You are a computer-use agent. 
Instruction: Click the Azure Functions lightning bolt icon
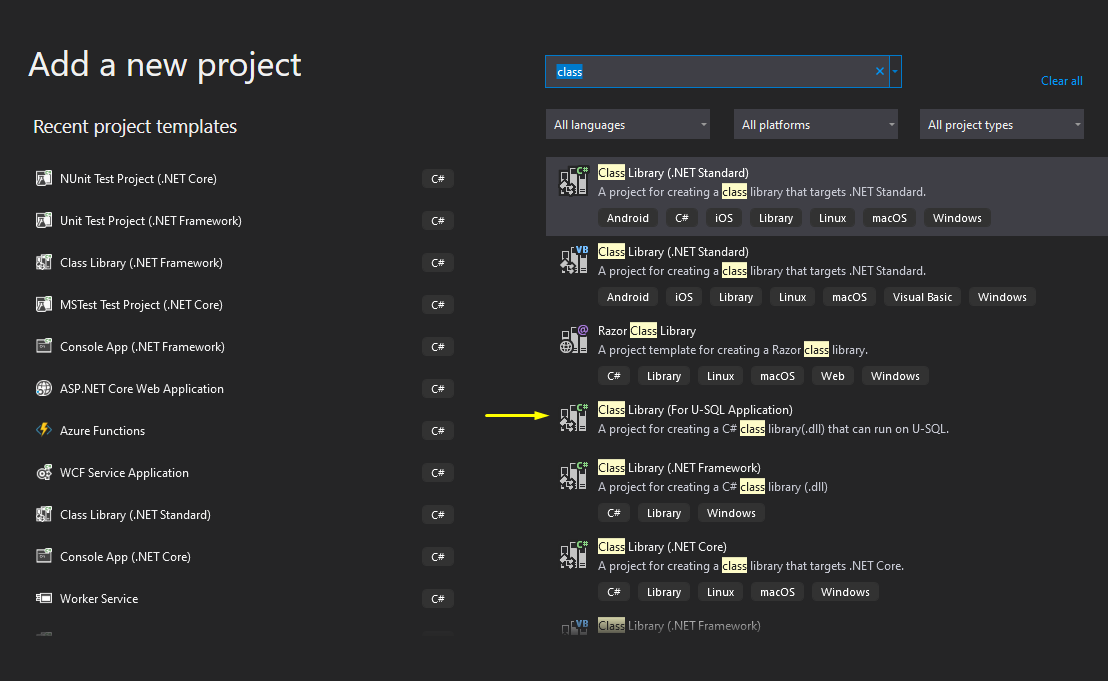point(44,430)
